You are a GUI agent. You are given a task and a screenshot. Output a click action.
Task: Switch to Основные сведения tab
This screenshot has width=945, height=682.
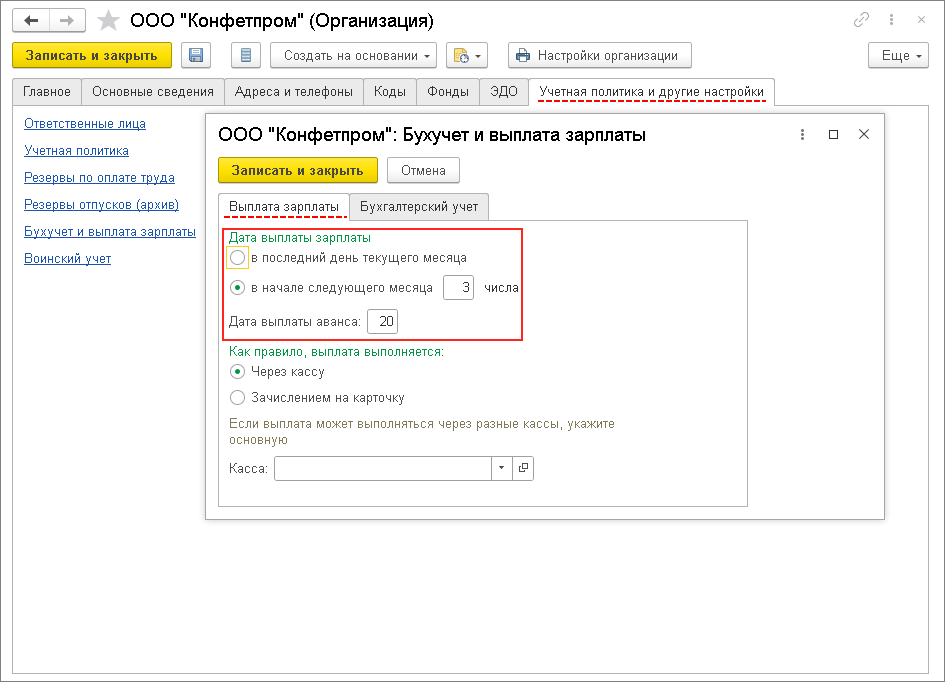tap(153, 92)
